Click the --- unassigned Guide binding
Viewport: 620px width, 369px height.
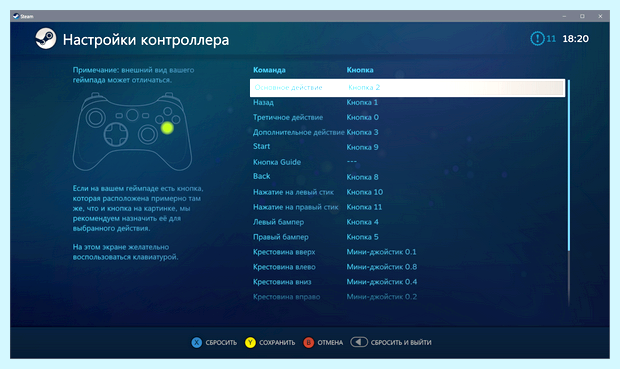click(352, 161)
